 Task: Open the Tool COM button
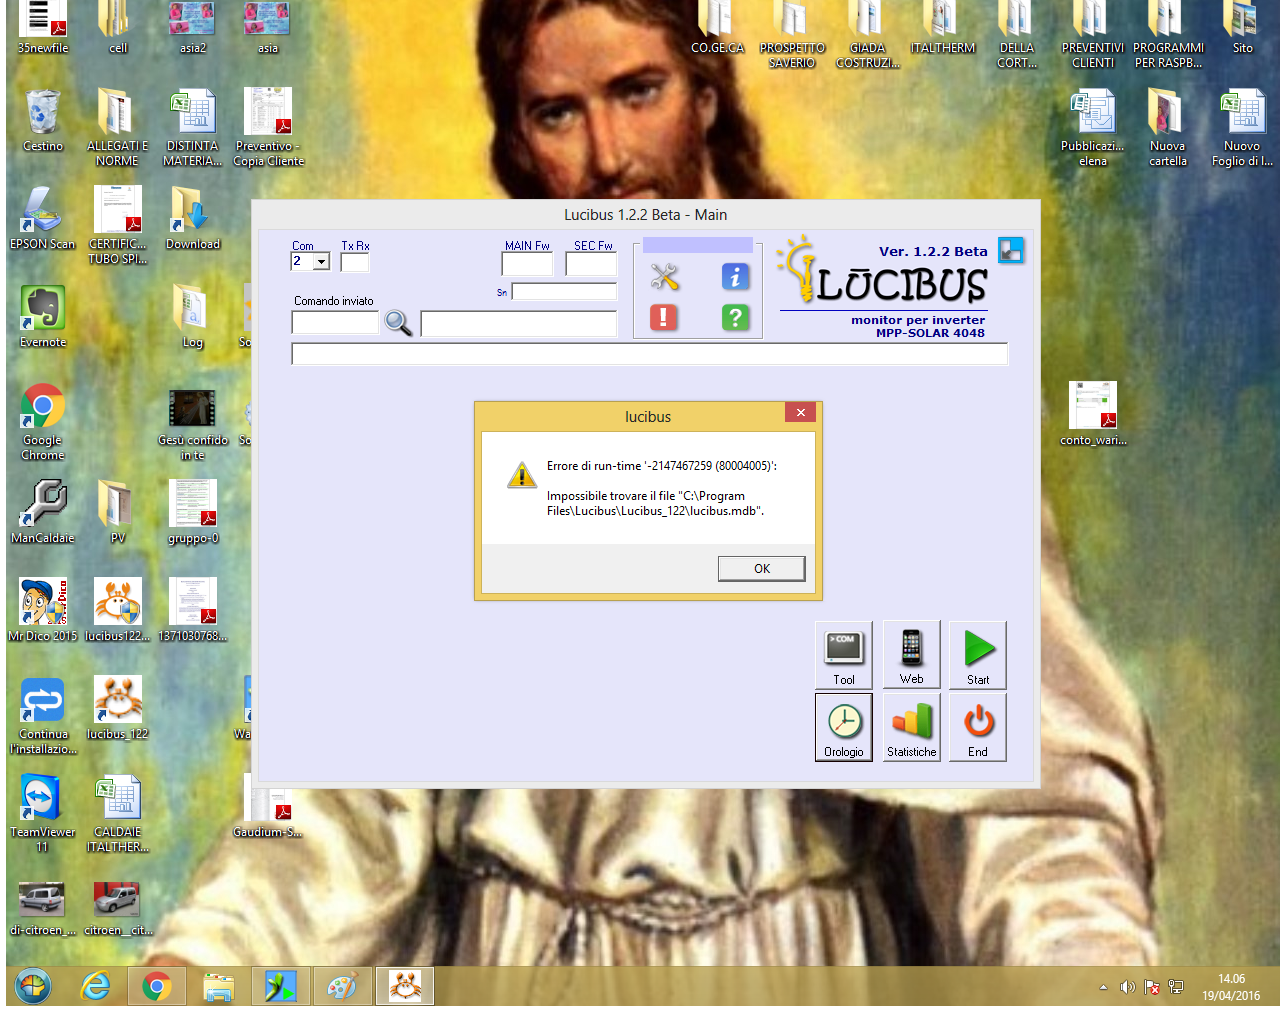[x=844, y=655]
